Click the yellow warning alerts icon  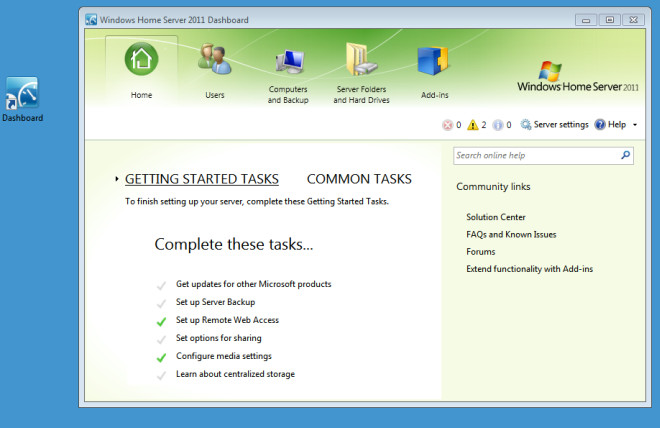(473, 125)
